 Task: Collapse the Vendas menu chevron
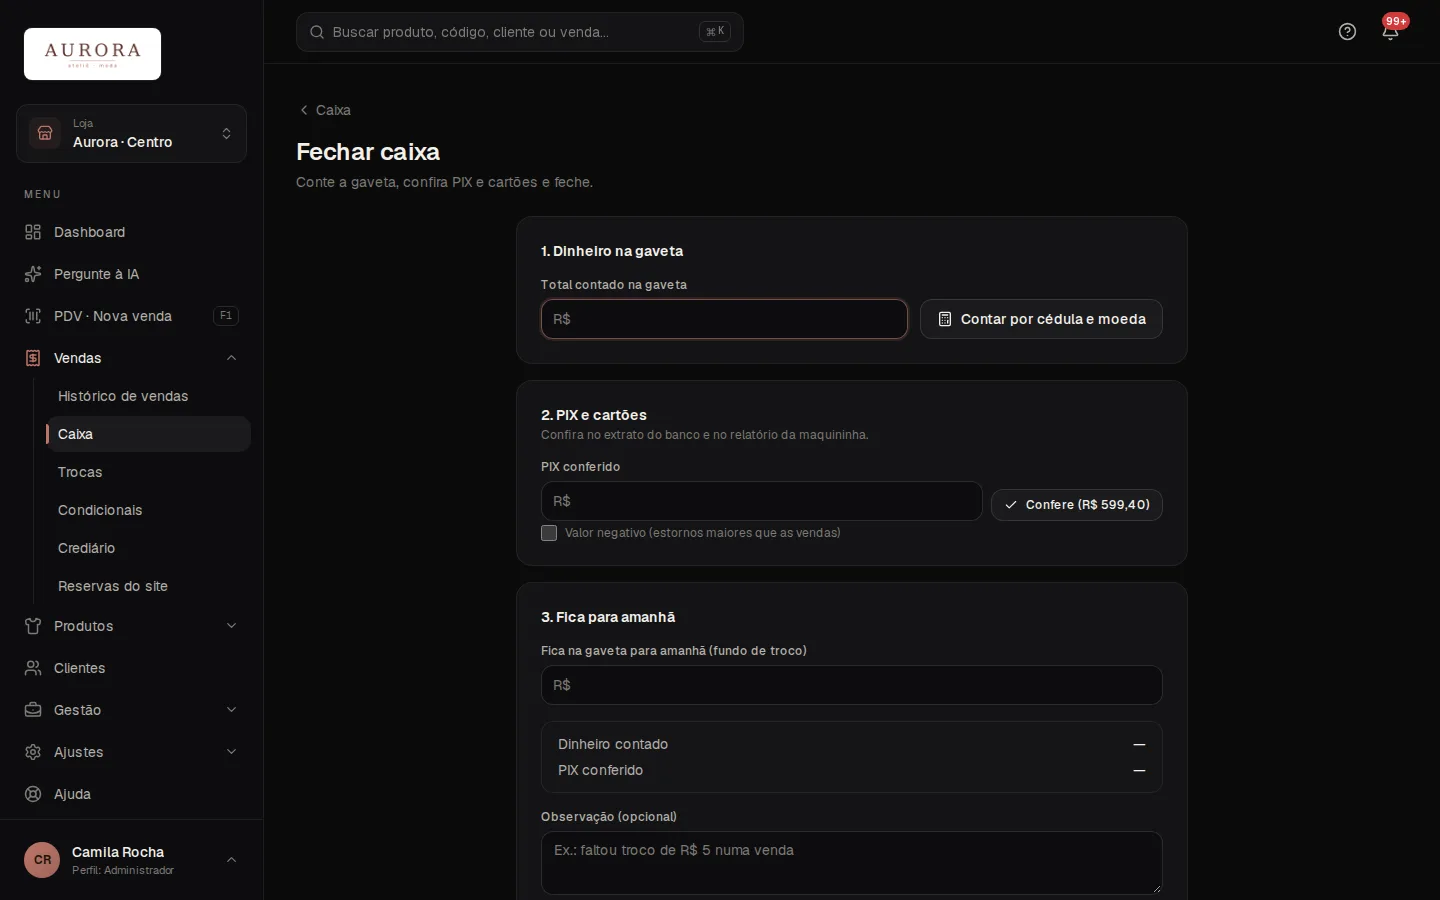(231, 358)
